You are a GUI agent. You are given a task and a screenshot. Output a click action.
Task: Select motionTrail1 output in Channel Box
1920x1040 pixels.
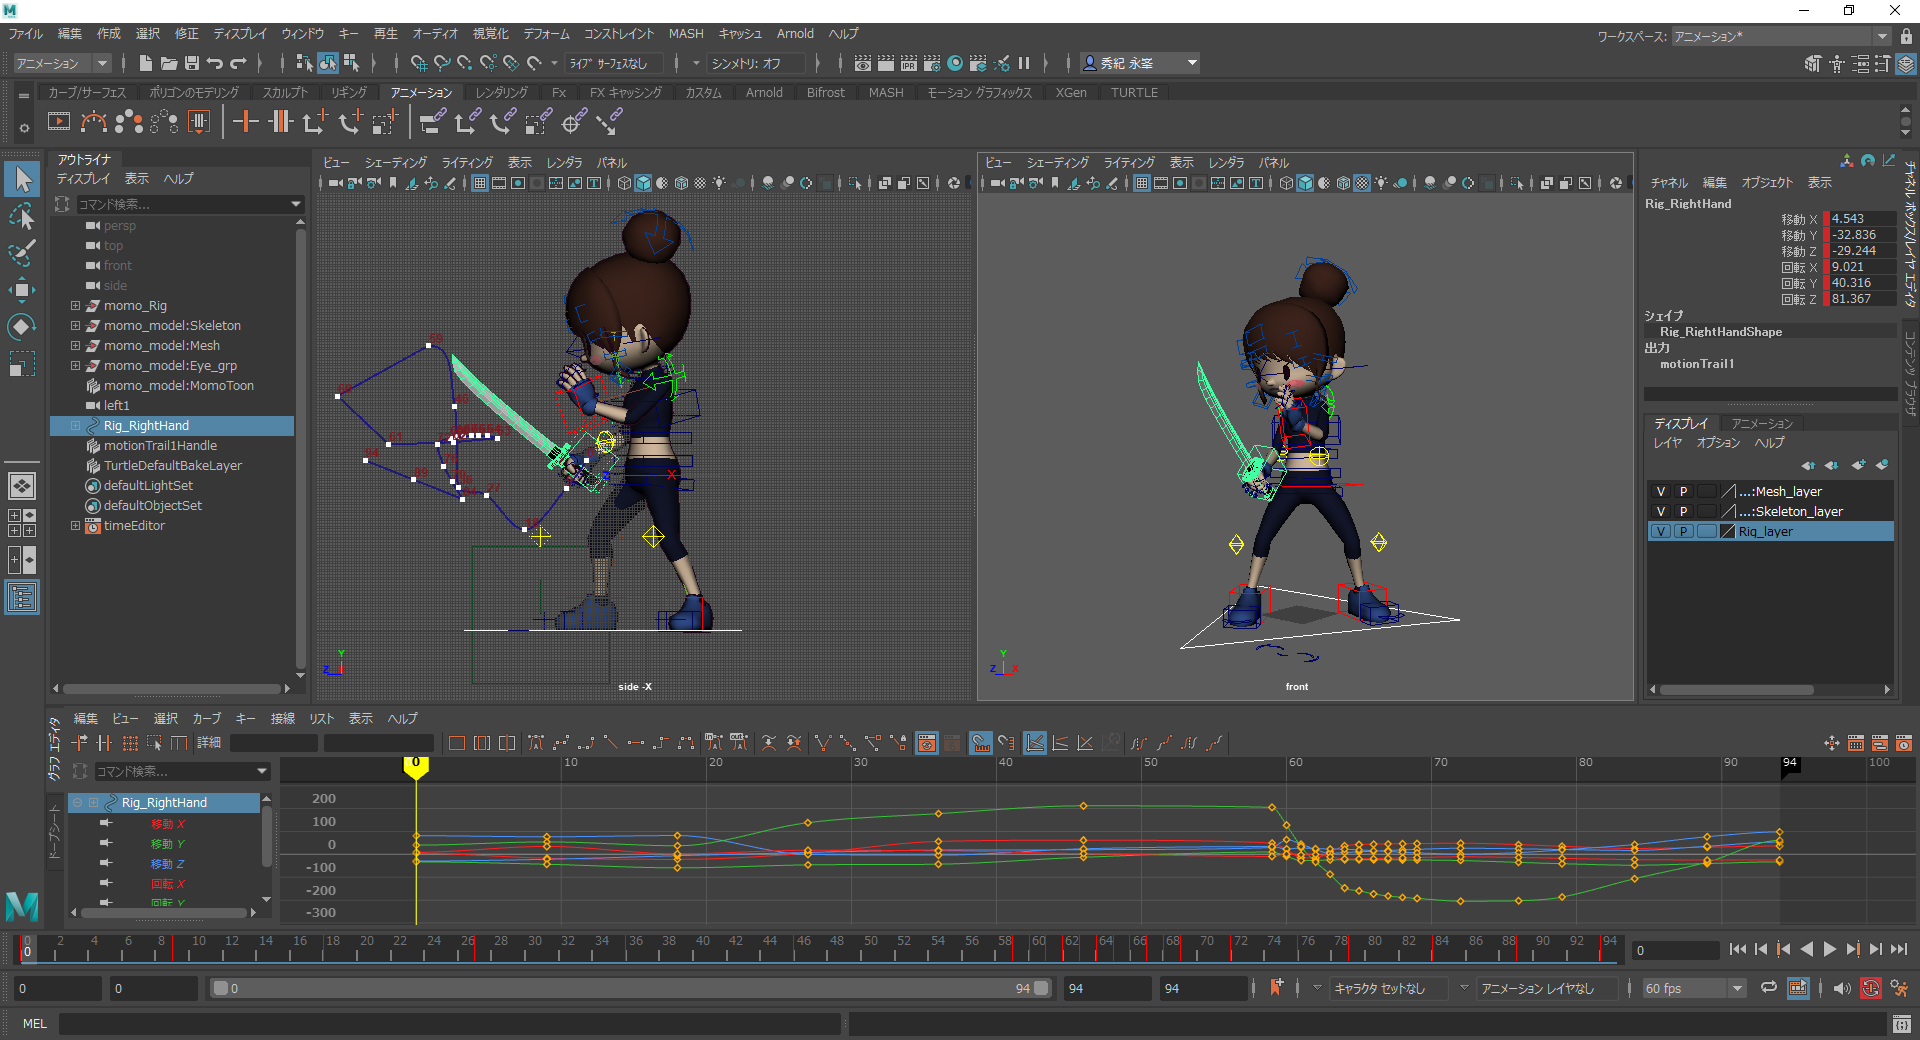1697,364
